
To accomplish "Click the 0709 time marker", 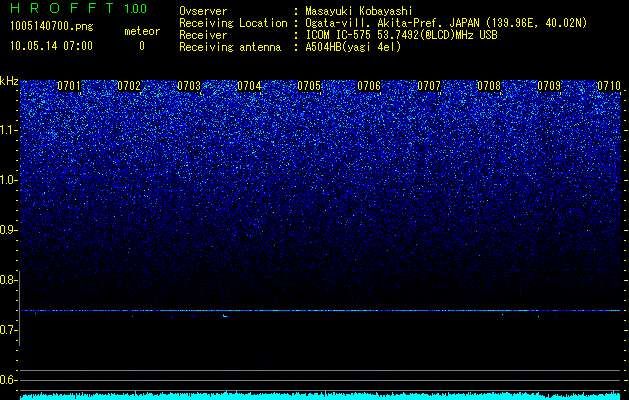I will pos(549,86).
